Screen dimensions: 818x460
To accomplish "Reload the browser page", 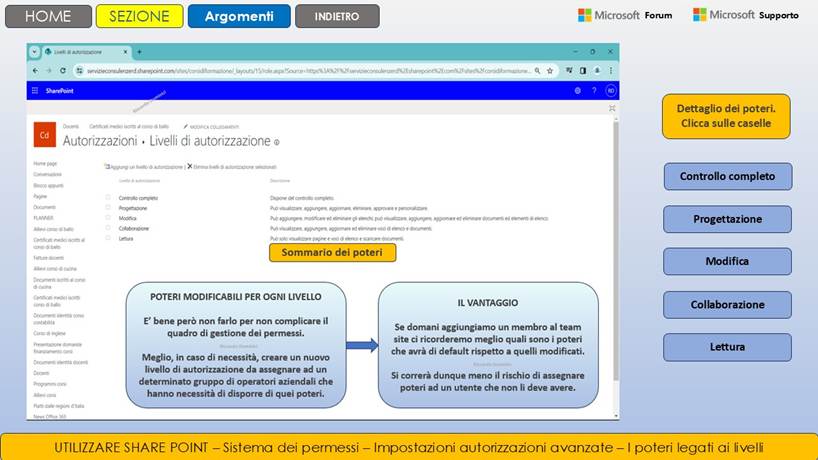I will click(63, 70).
